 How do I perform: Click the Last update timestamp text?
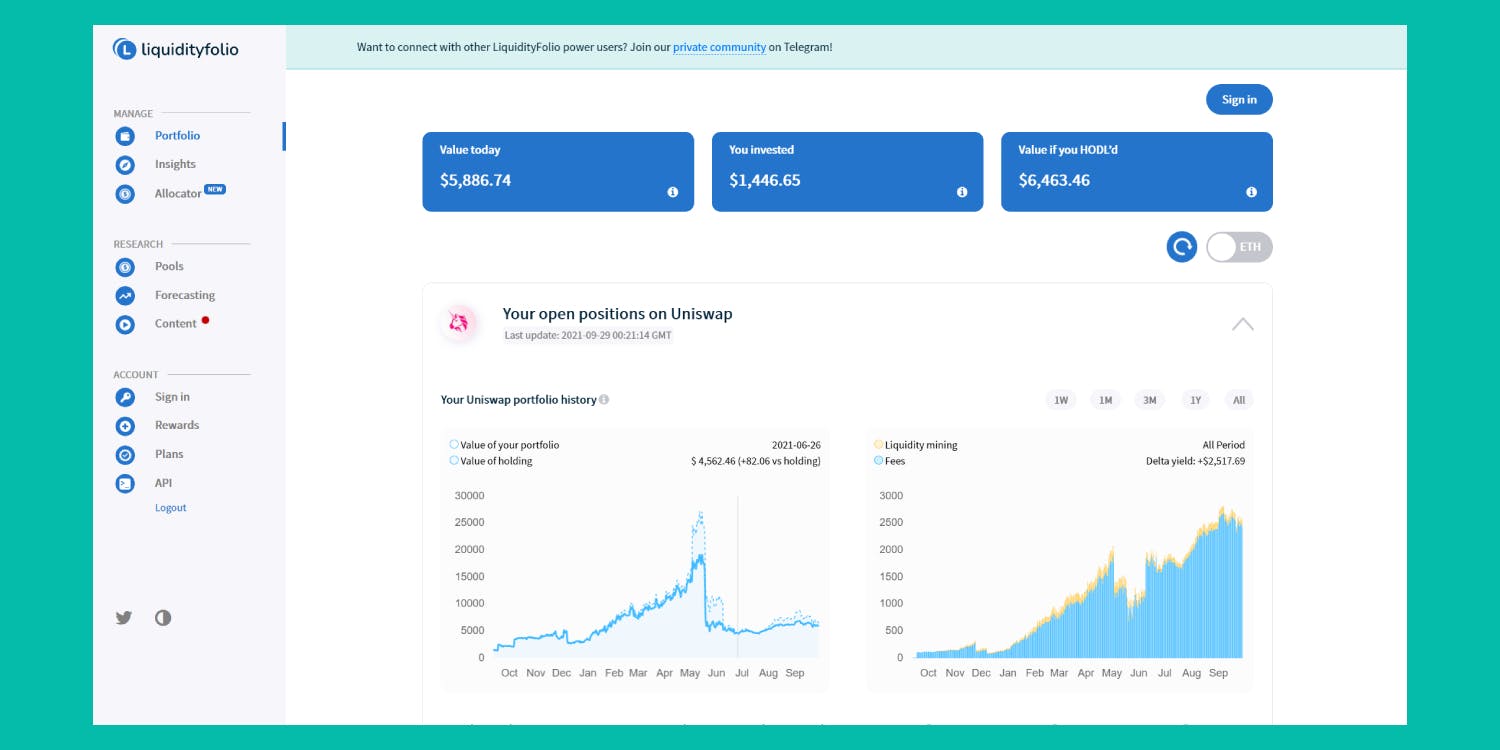click(x=588, y=336)
